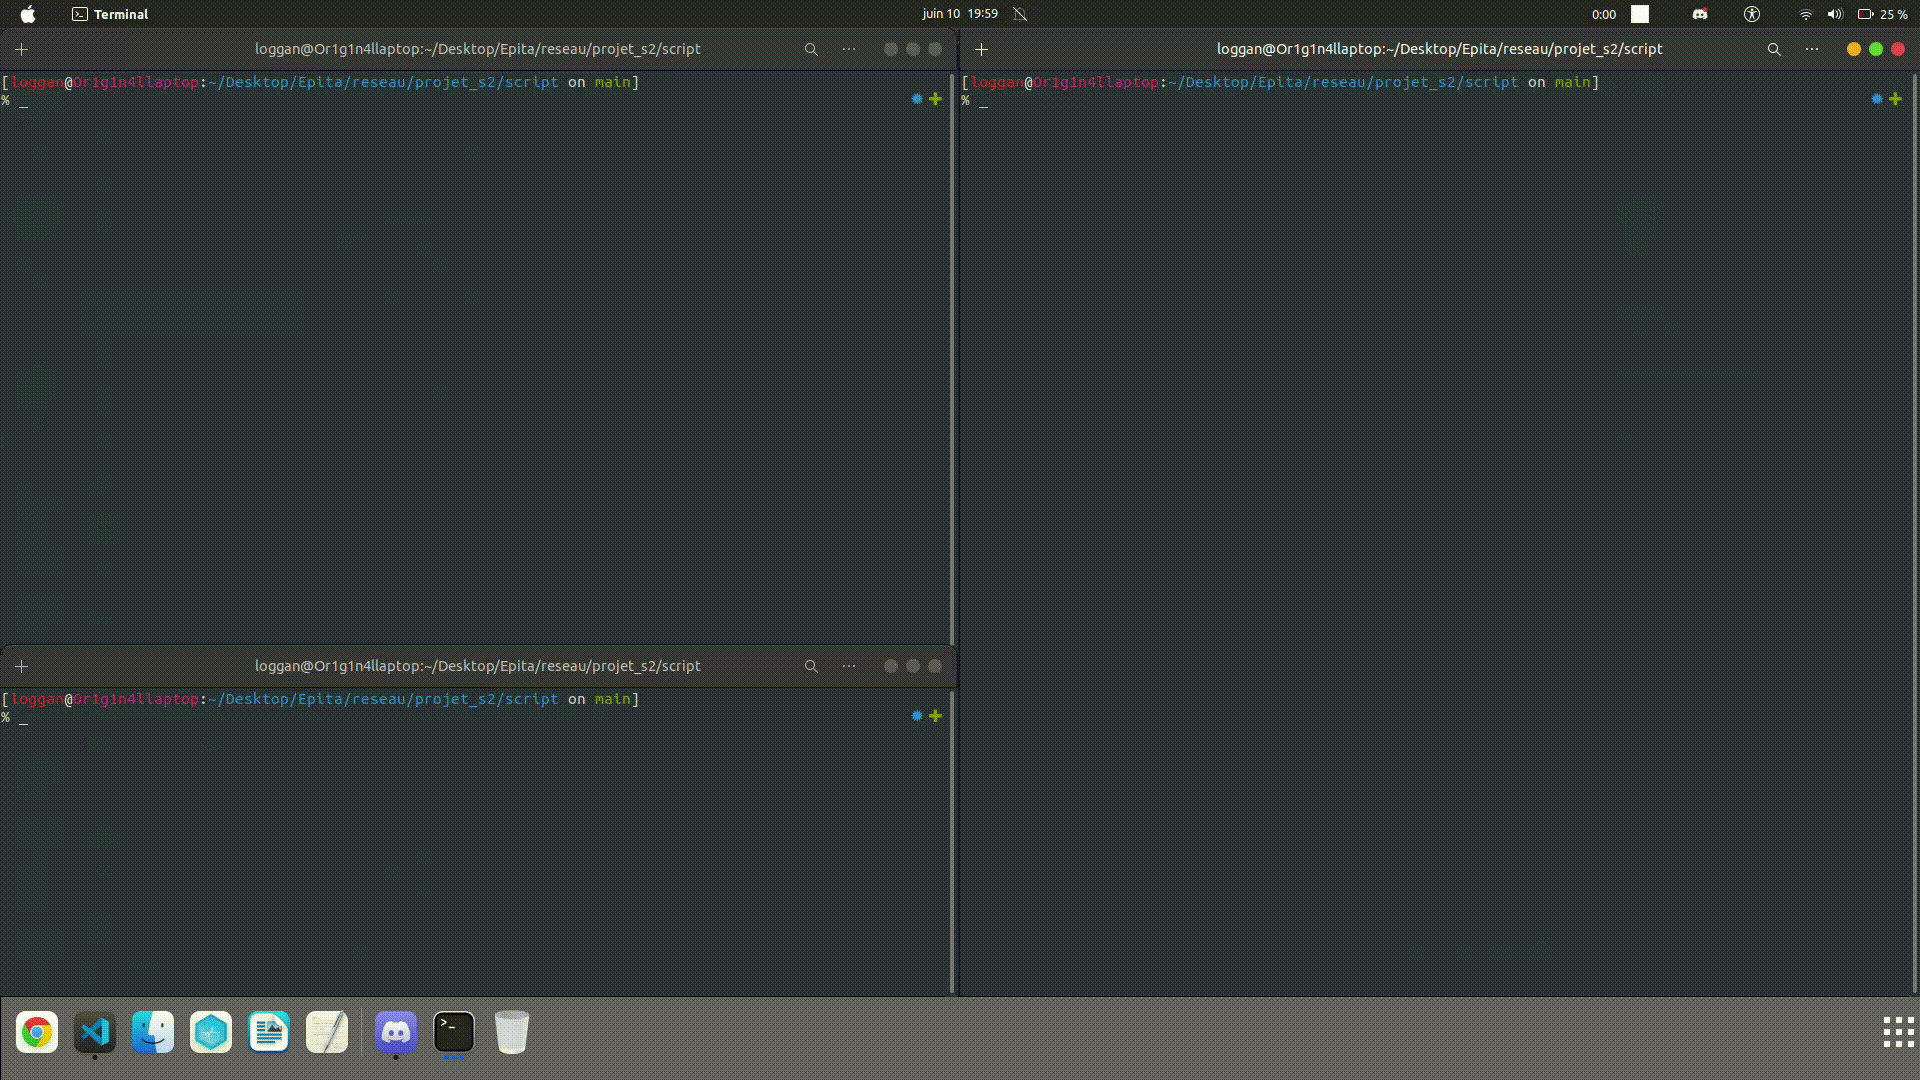Open the search in the bottom-left terminal window
The width and height of the screenshot is (1920, 1080).
[811, 666]
